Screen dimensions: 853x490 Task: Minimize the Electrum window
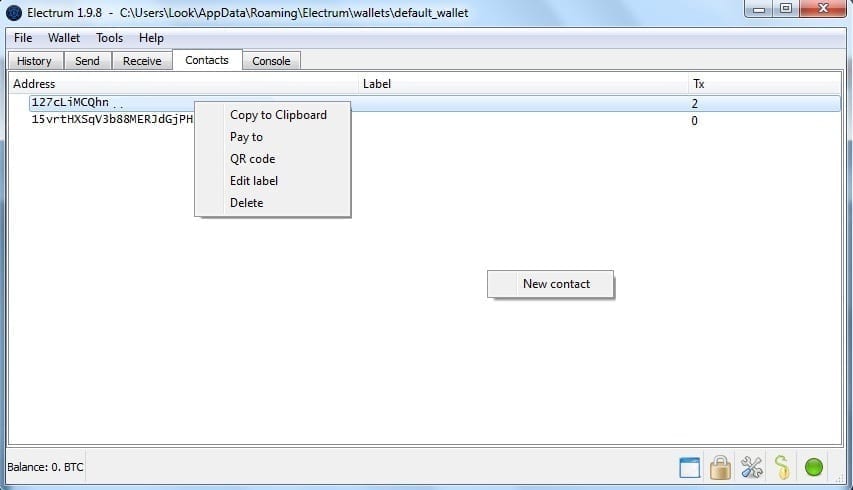click(759, 9)
